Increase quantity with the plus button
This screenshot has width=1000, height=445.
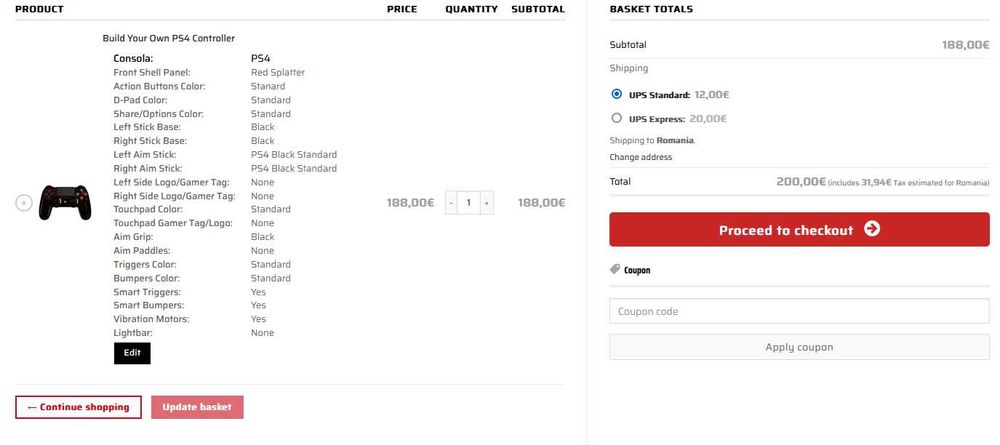point(487,203)
